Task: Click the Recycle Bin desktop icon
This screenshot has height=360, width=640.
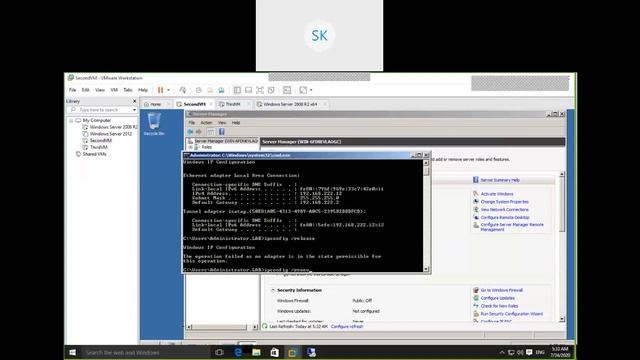Action: (x=154, y=124)
